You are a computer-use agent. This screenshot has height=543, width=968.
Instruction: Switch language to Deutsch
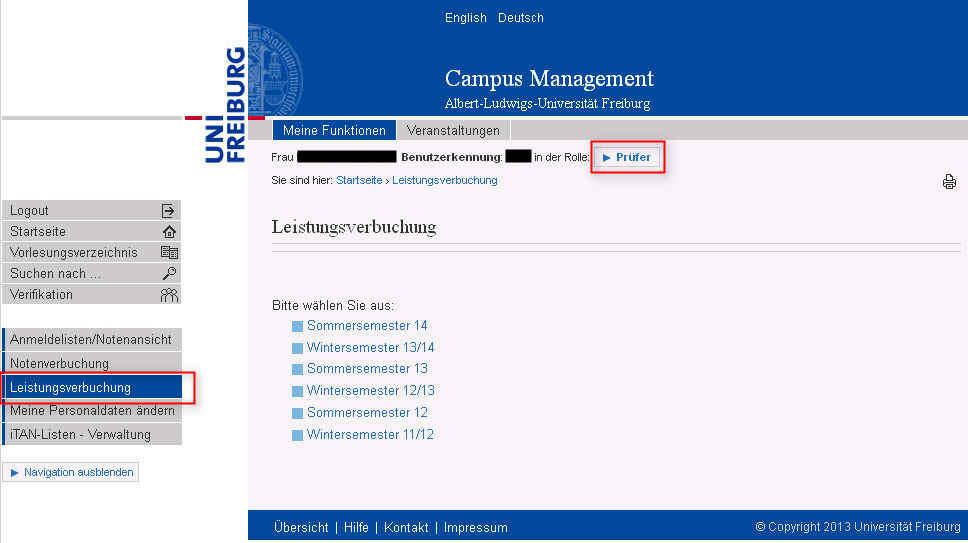[x=520, y=18]
